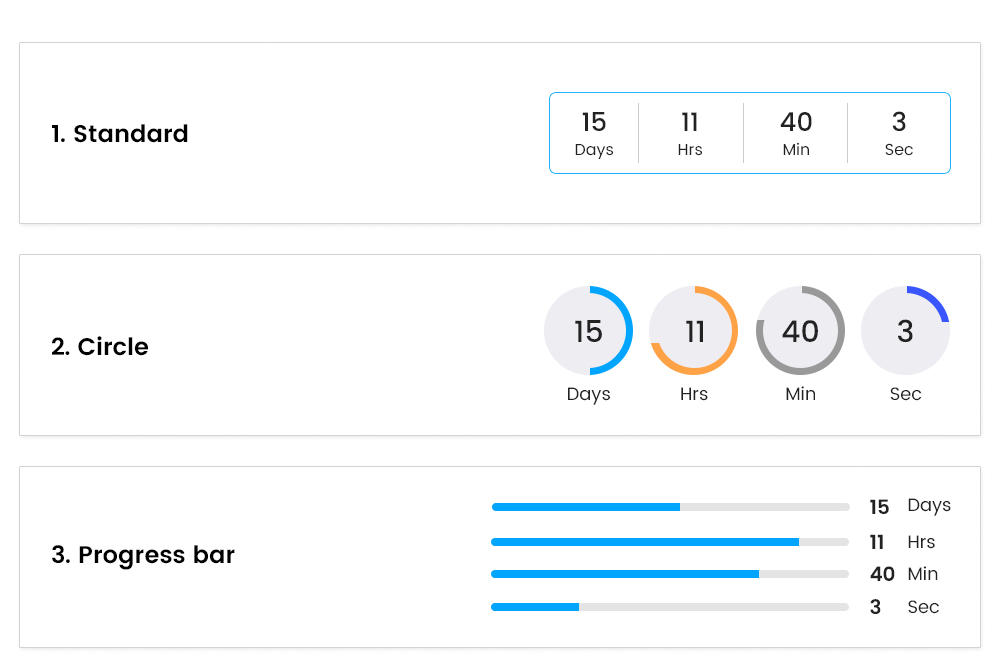Click the Sec progress bar

click(670, 607)
